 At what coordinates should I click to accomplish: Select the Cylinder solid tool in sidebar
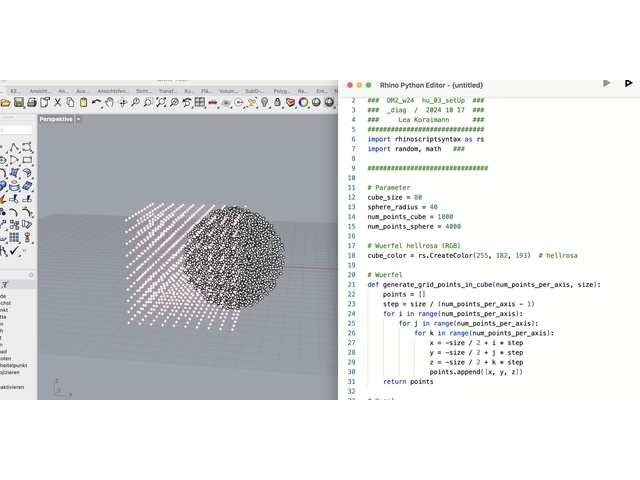[x=14, y=186]
